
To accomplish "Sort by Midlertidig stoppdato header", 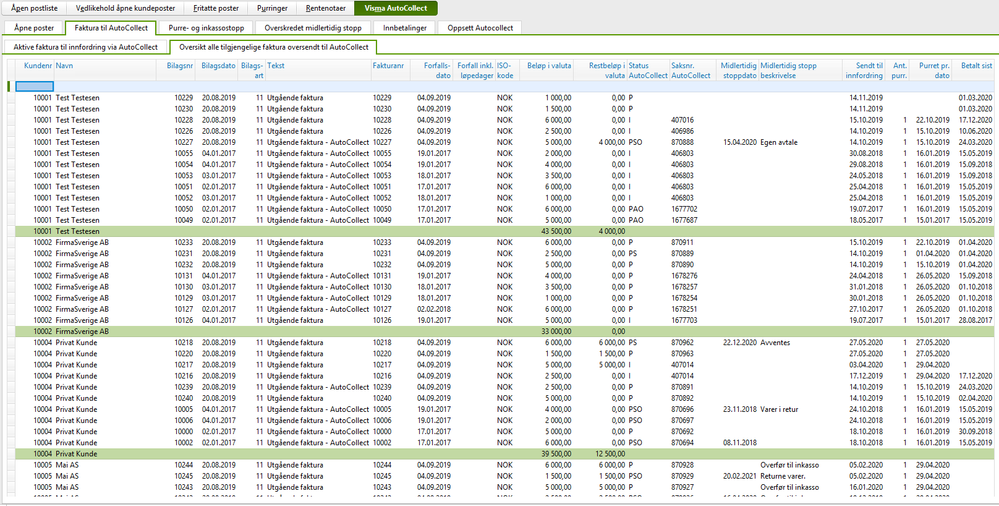I will click(x=738, y=70).
